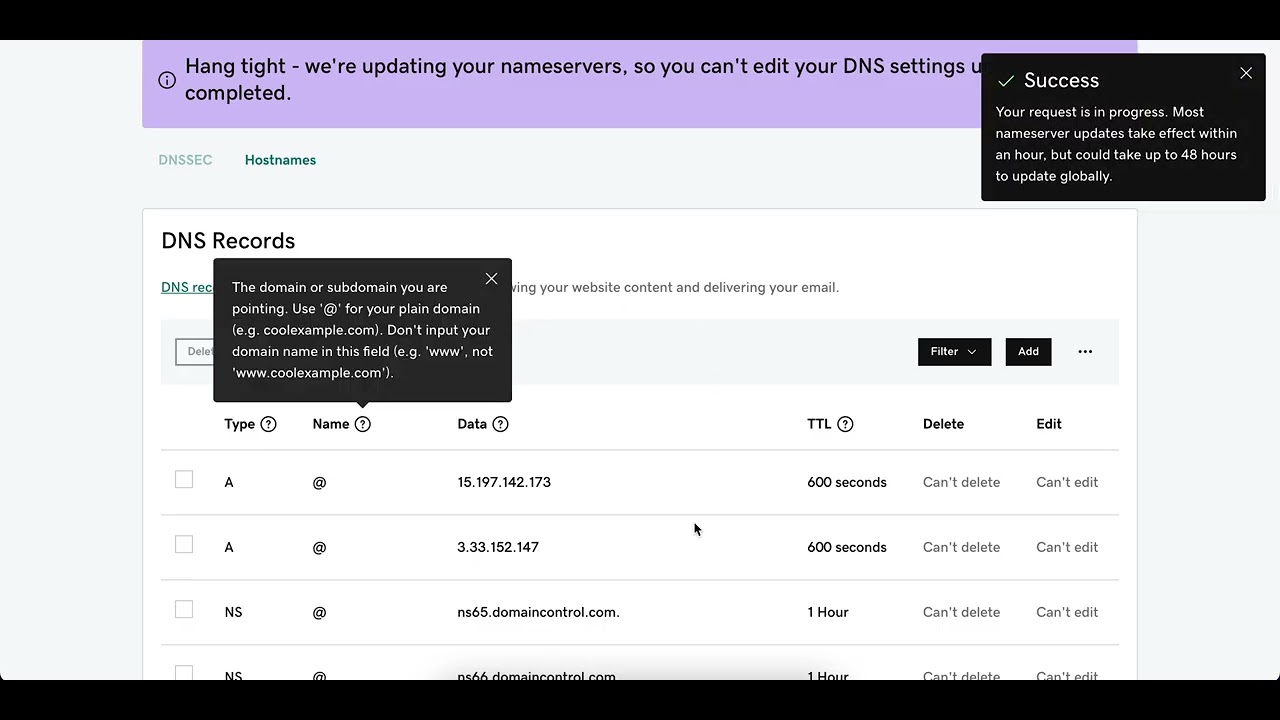Image resolution: width=1280 pixels, height=720 pixels.
Task: Expand the Filter dropdown
Action: point(954,351)
